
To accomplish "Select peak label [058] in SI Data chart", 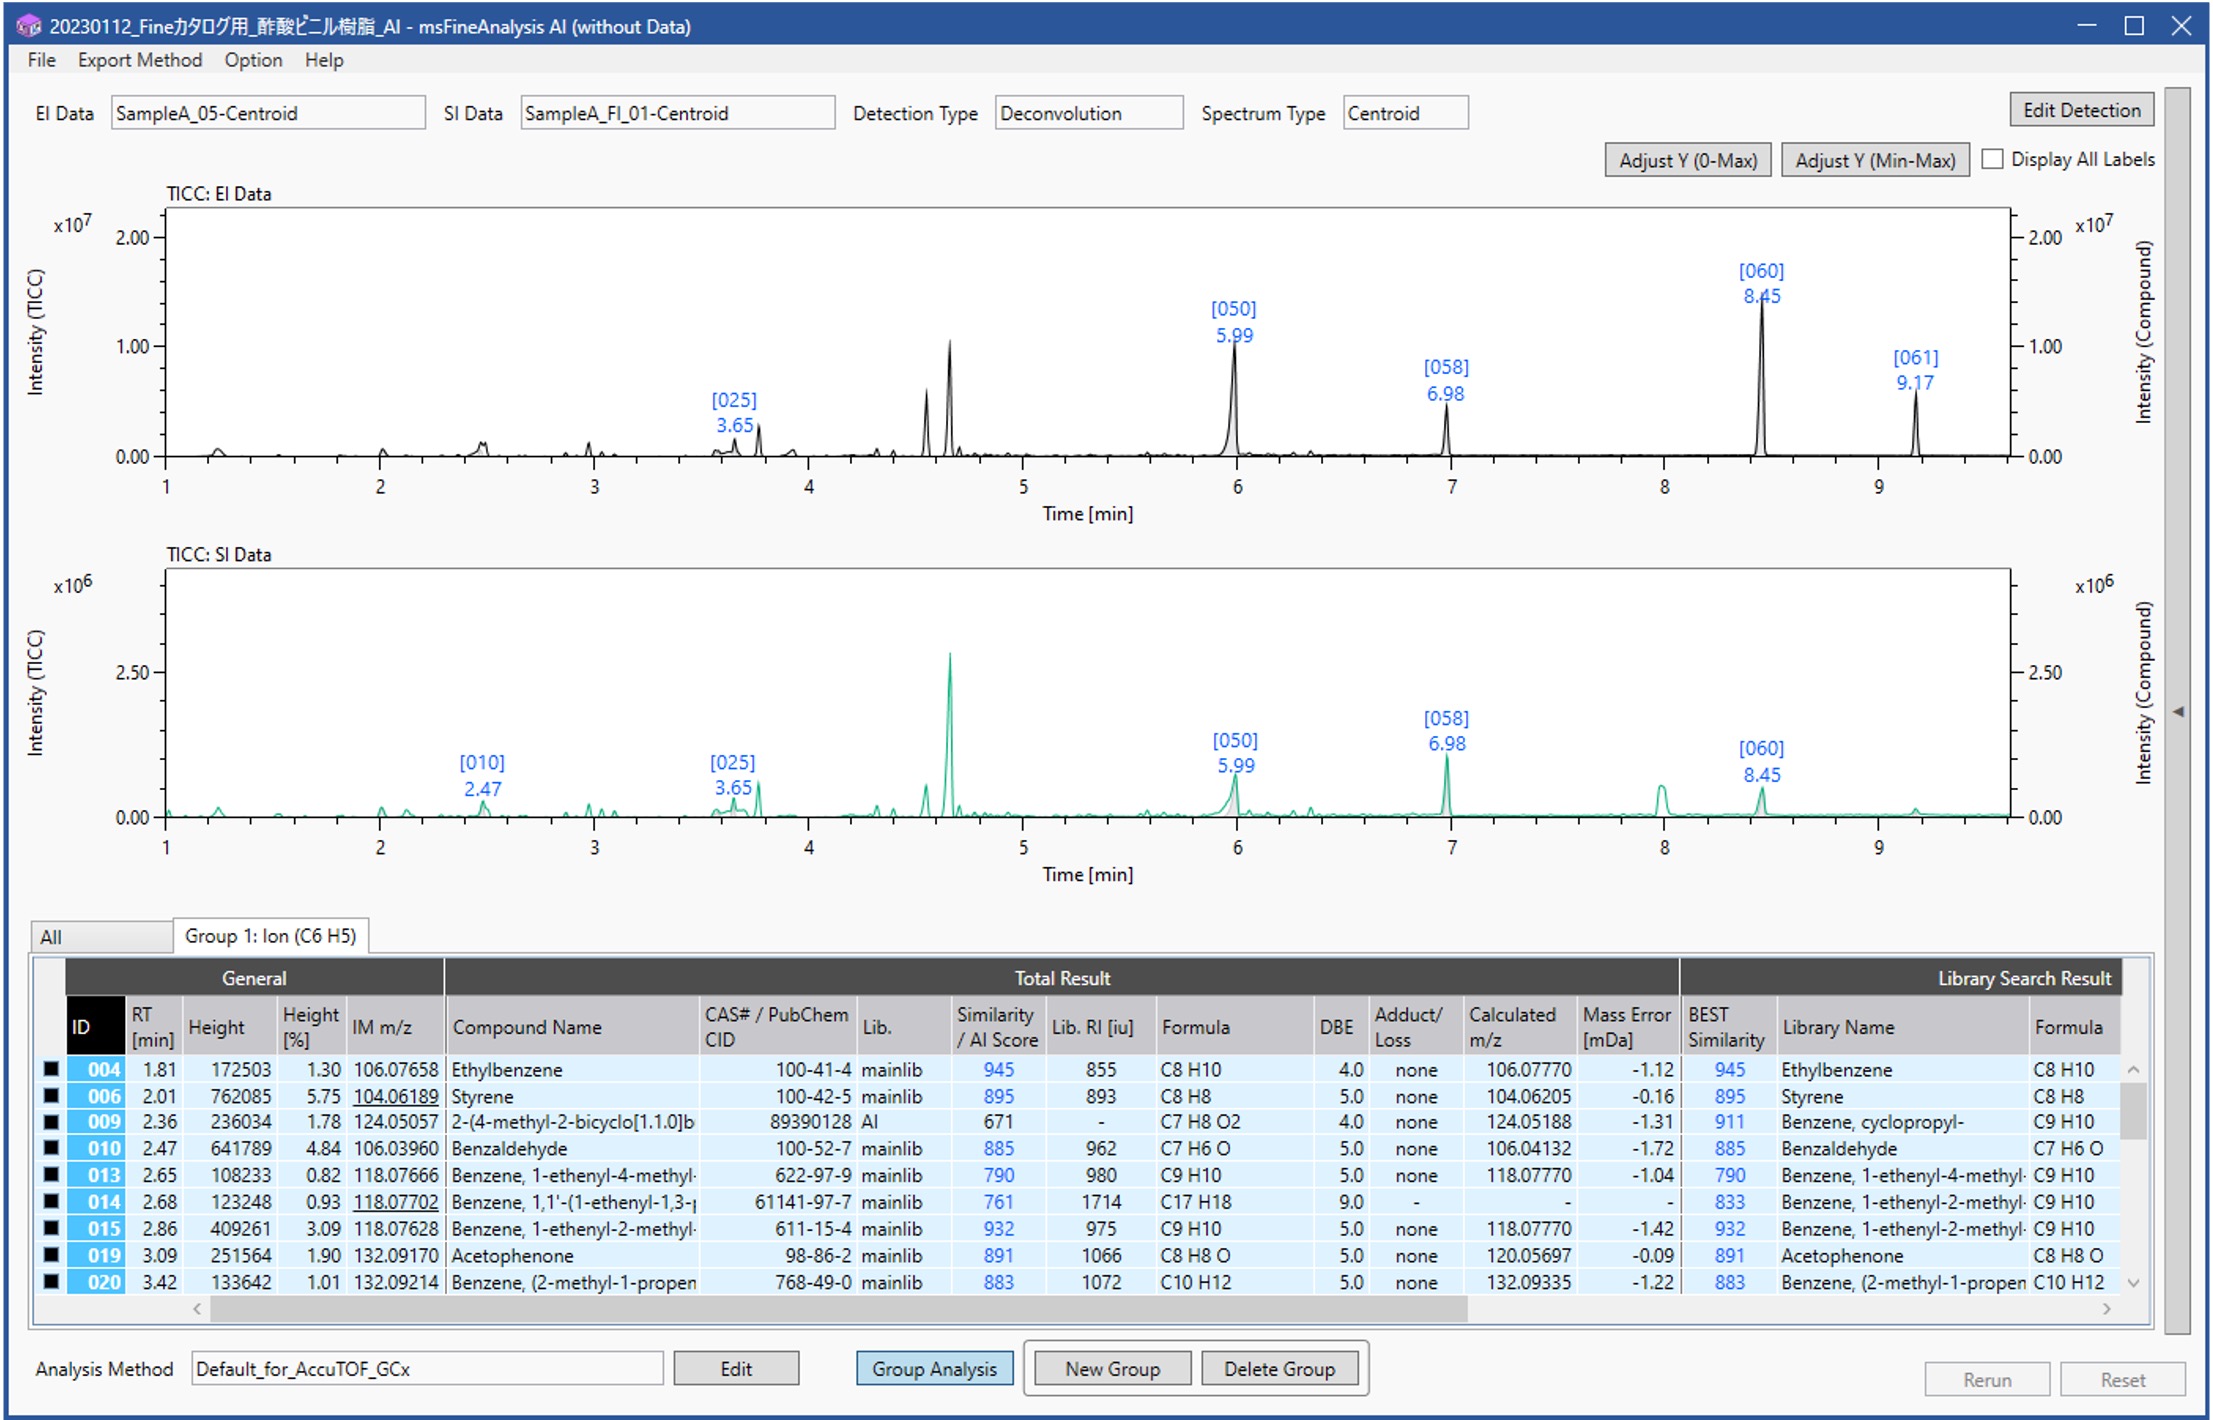I will [1446, 731].
